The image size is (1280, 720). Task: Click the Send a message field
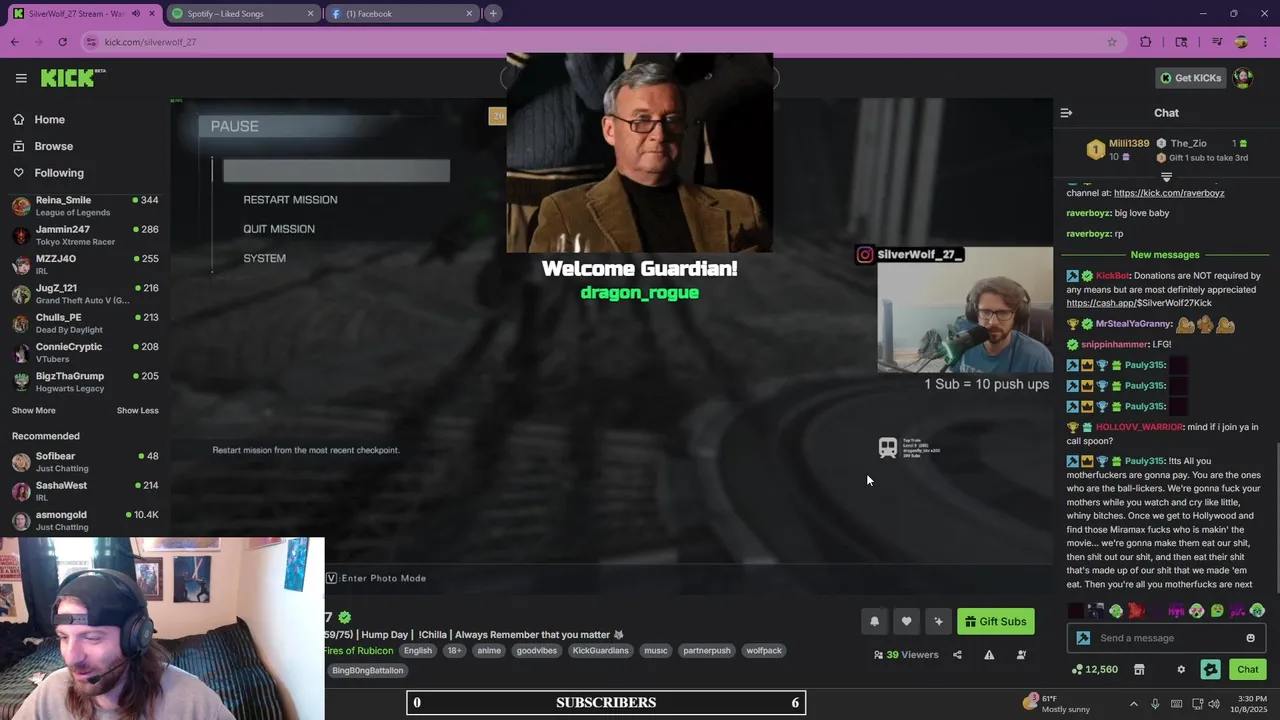coord(1168,638)
